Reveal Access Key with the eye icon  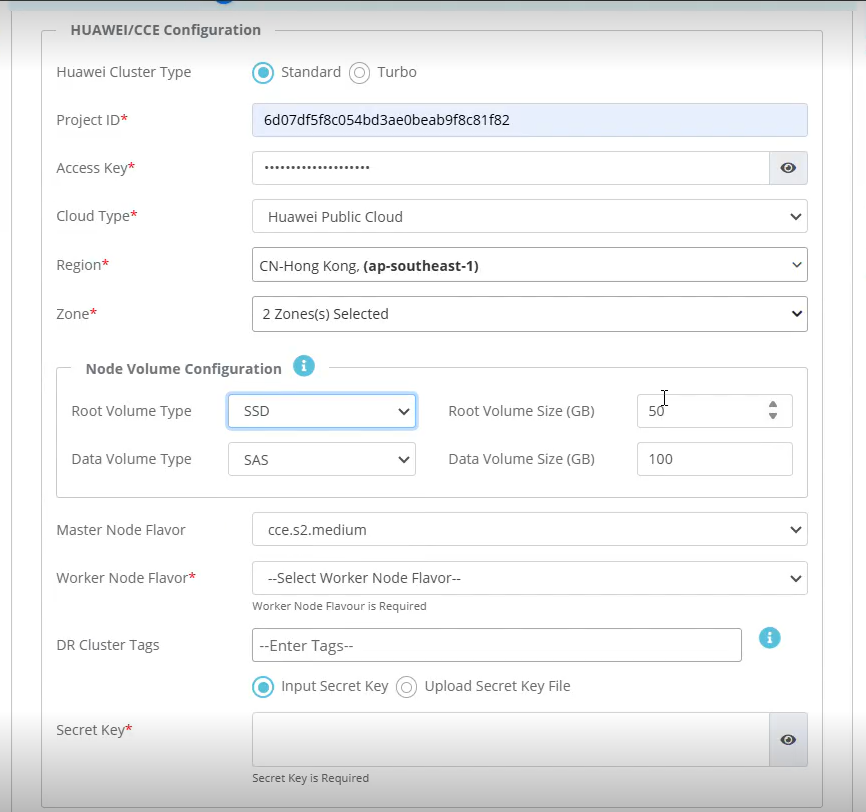click(x=788, y=168)
